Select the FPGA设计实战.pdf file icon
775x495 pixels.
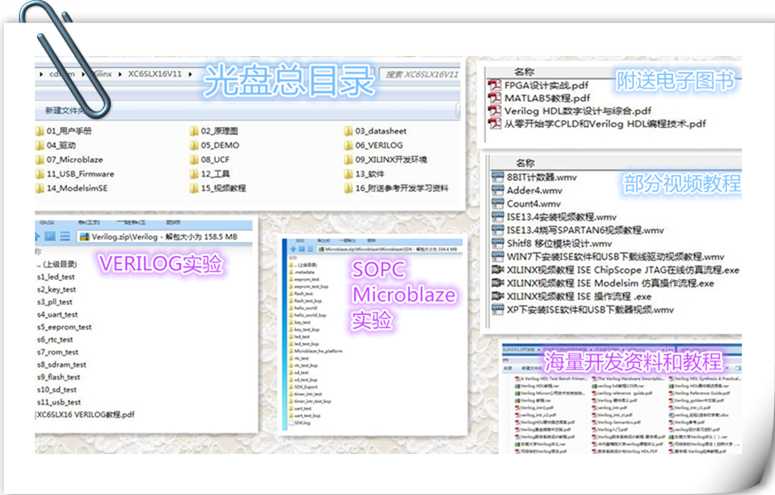495,85
